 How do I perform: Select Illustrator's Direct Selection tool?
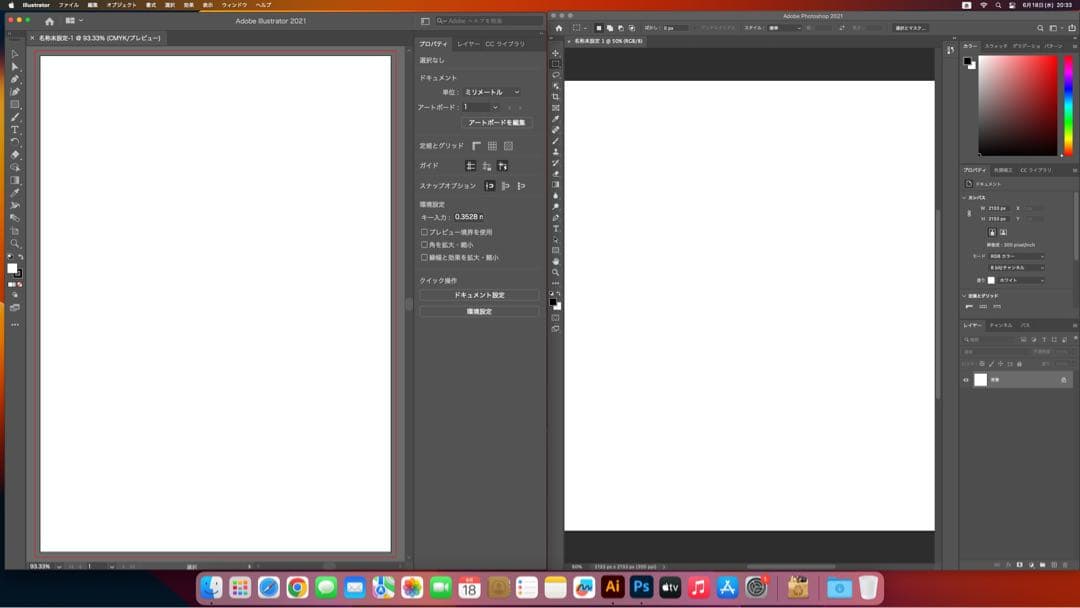point(15,66)
